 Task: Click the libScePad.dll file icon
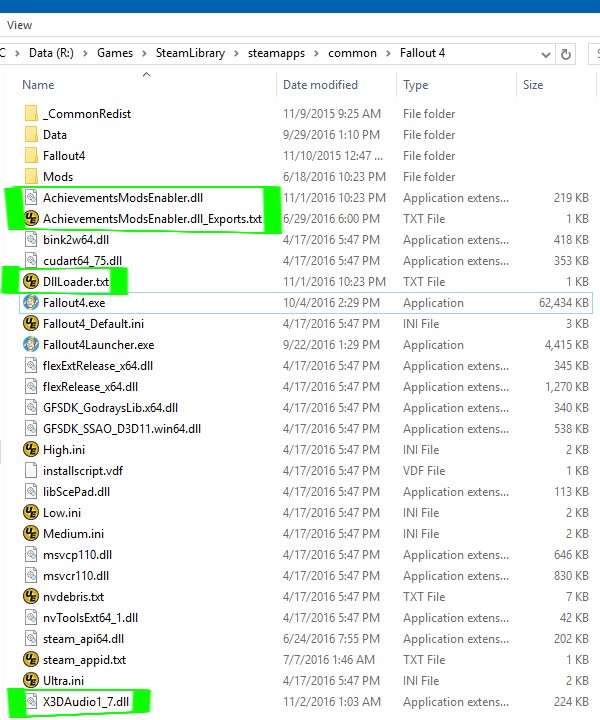[31, 491]
